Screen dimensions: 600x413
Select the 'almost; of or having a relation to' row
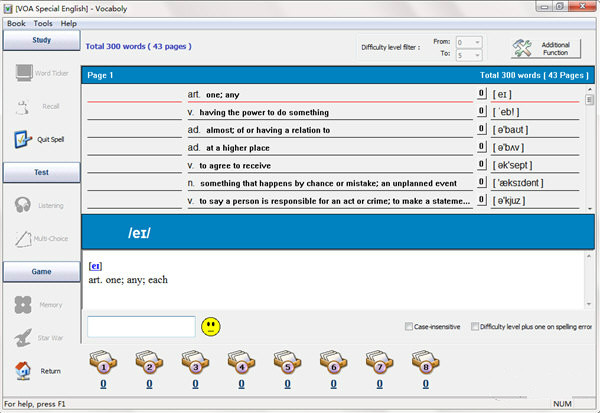330,130
